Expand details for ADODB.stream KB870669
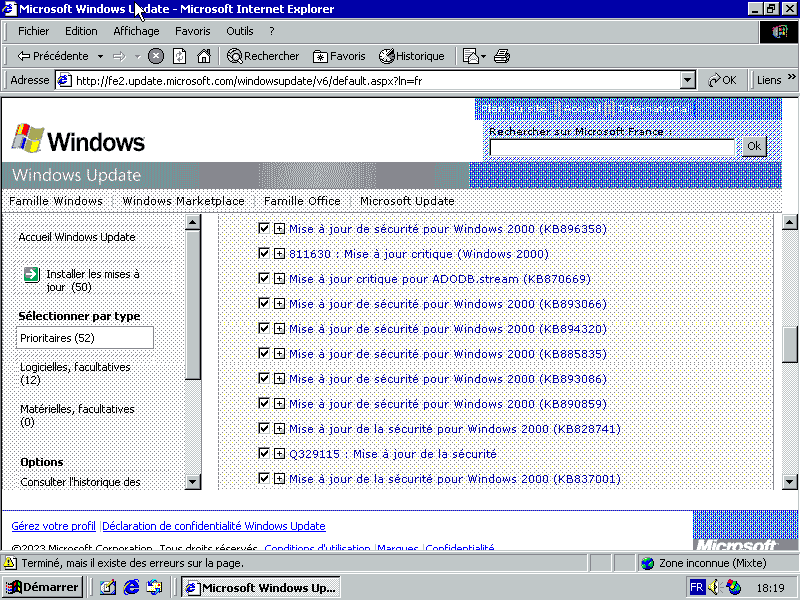The image size is (800, 600). click(279, 279)
